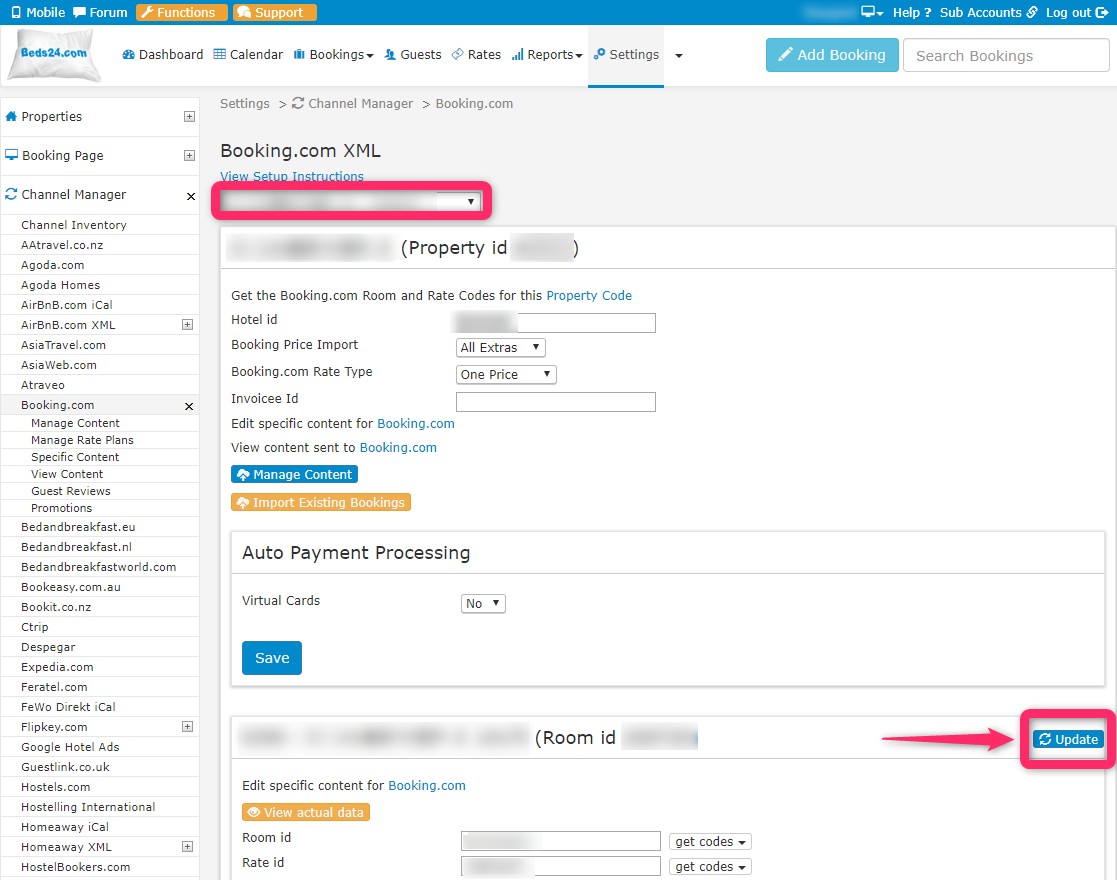Open the Rates menu item
Viewport: 1117px width, 880px height.
476,55
